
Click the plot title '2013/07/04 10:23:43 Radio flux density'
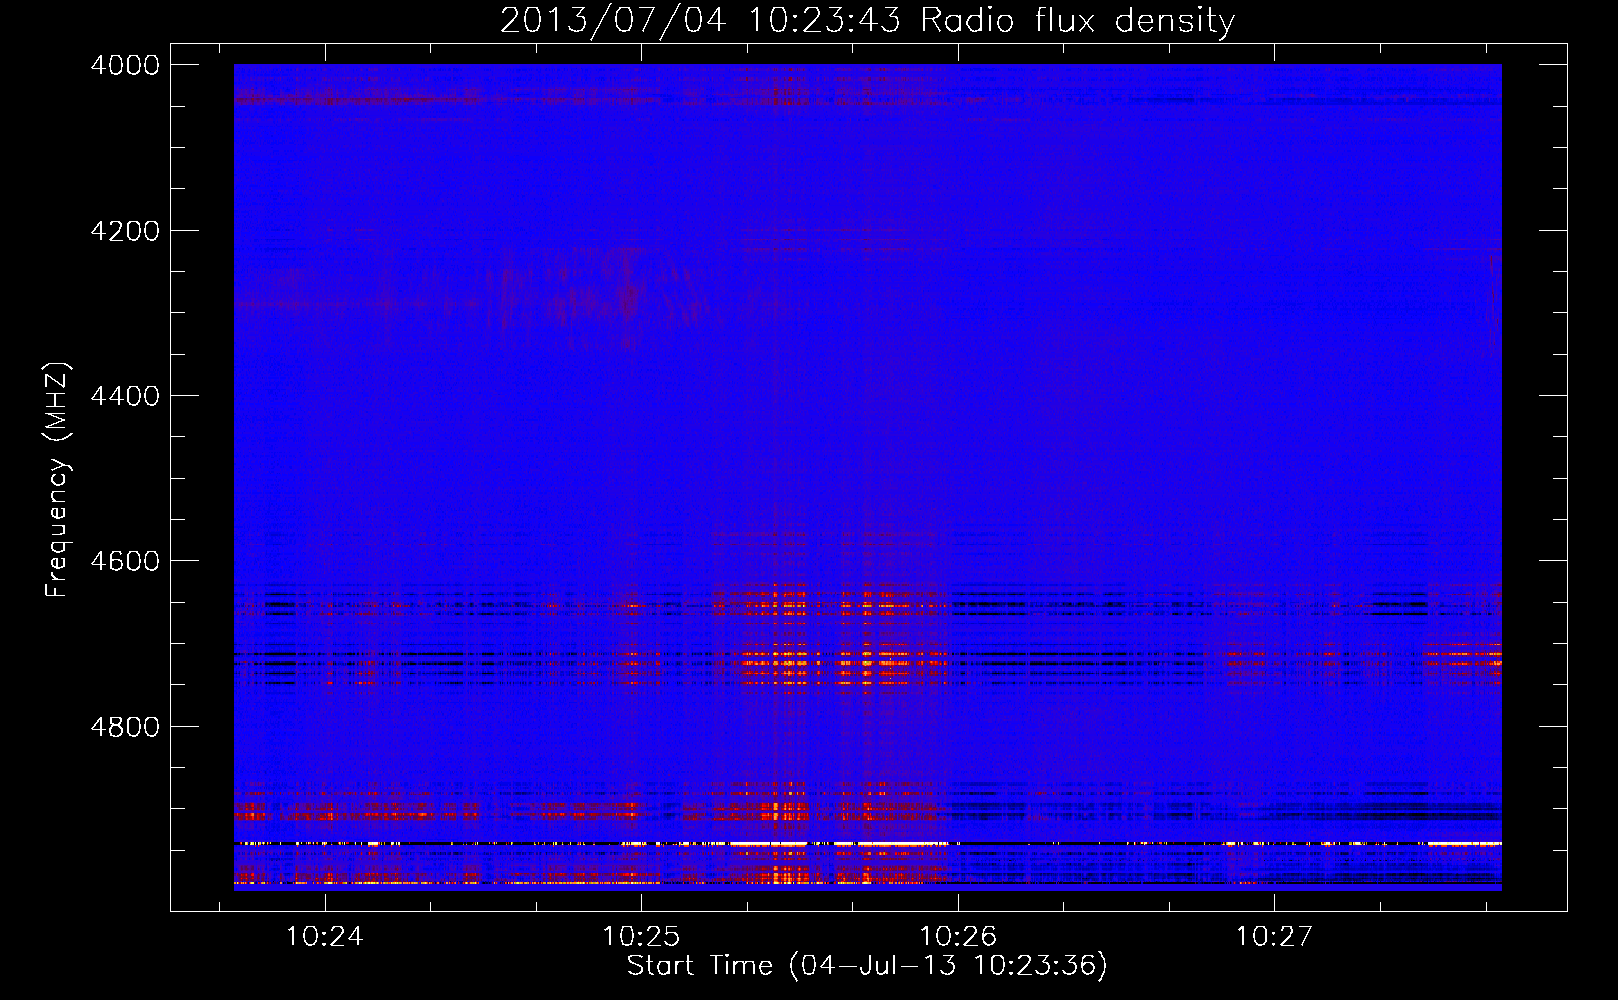pos(868,21)
